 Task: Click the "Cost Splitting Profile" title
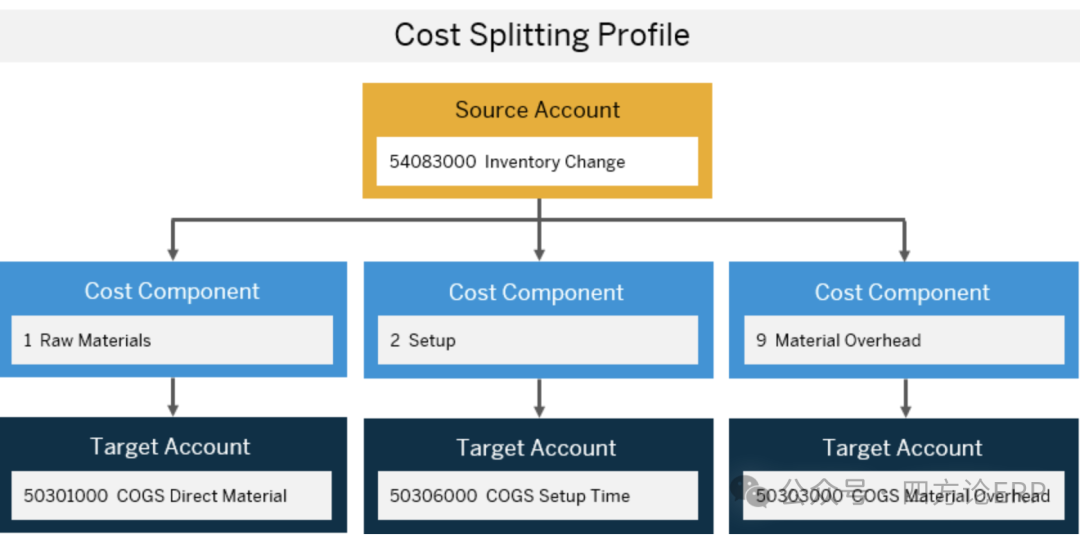pyautogui.click(x=541, y=34)
